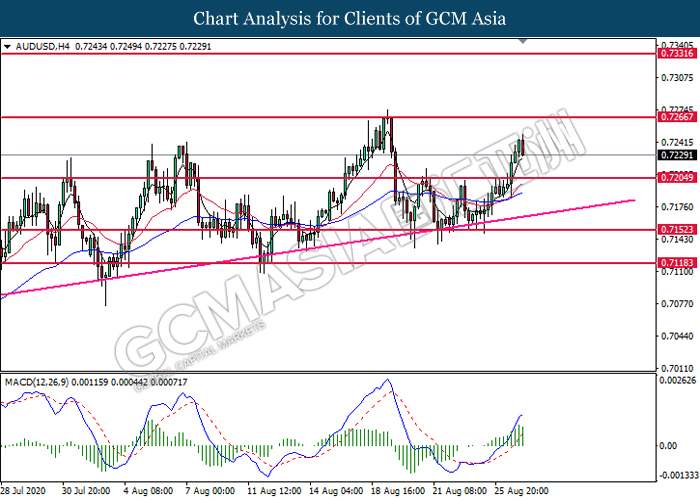Select the 0.71183 support level label
Screen dimensions: 700x500
tap(677, 262)
